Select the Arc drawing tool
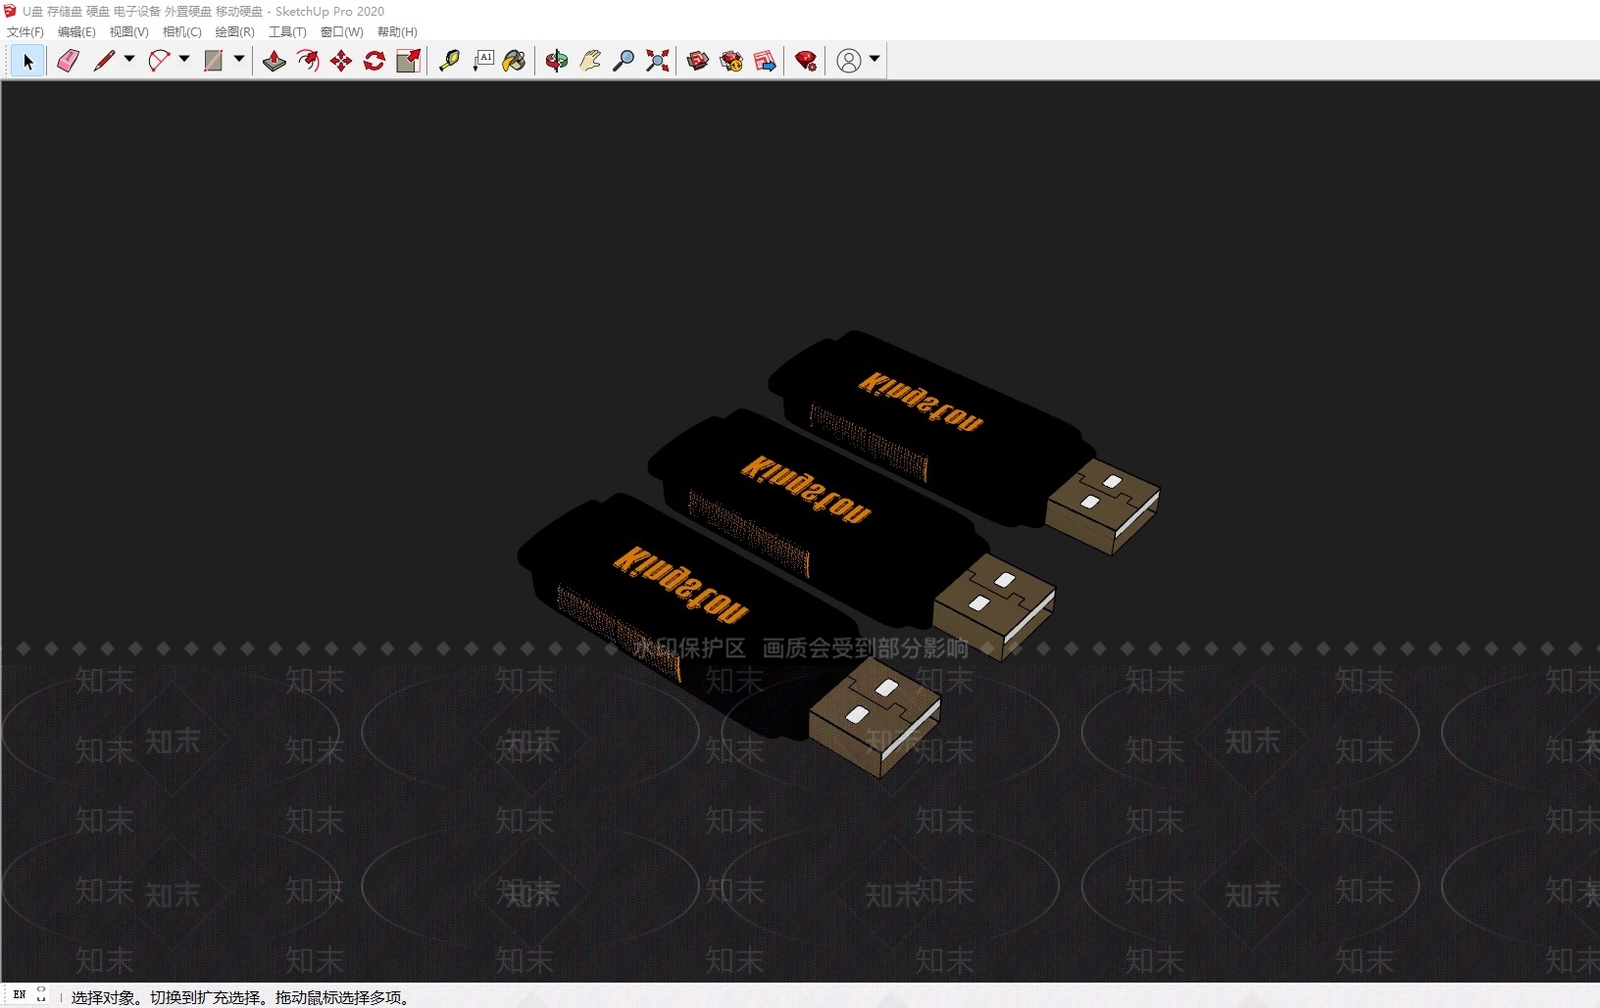This screenshot has width=1600, height=1008. coord(159,61)
